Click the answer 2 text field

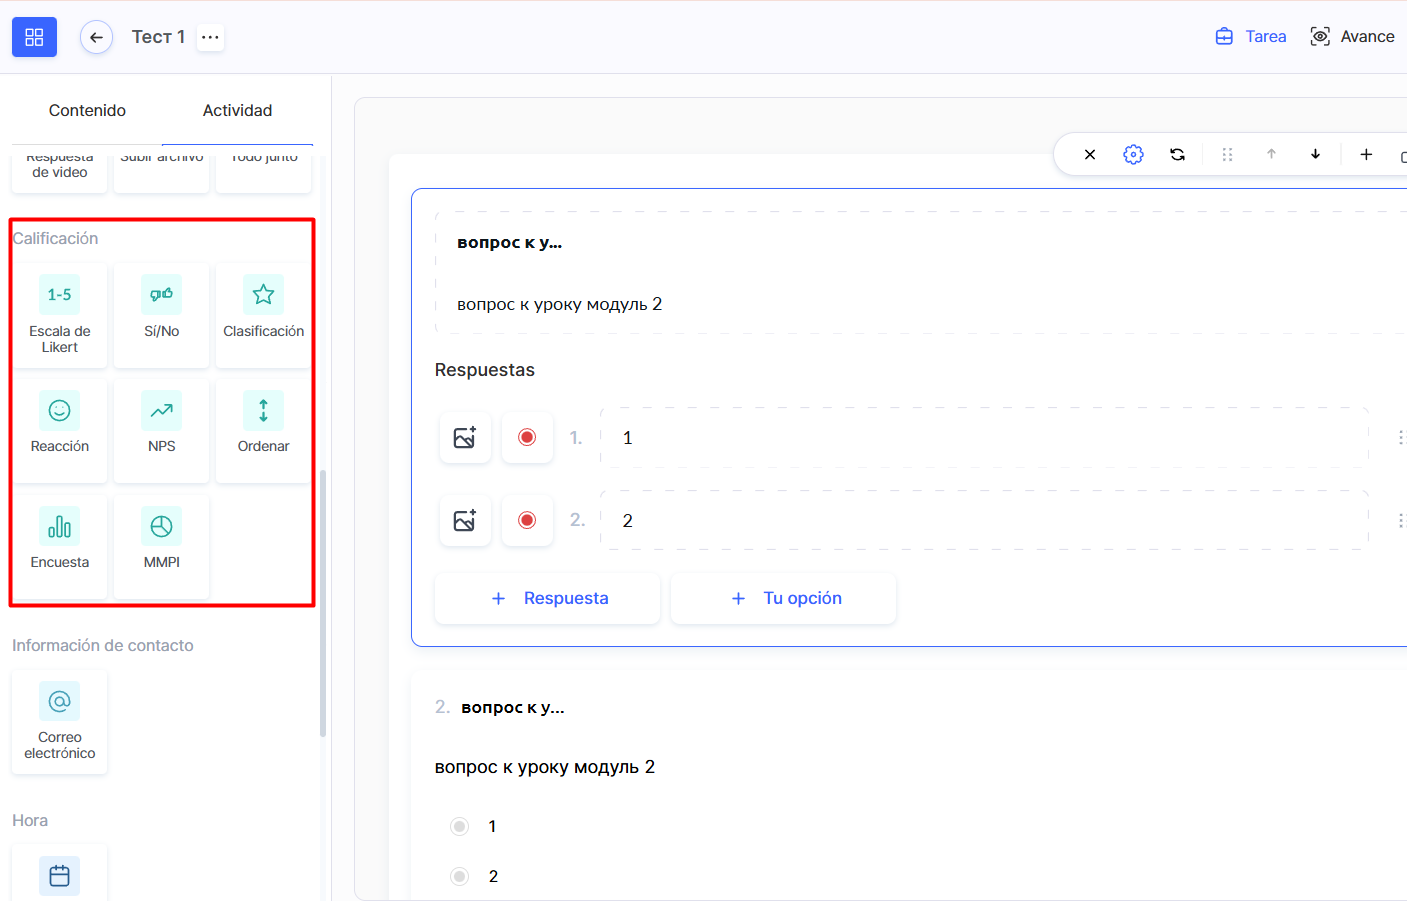point(984,521)
